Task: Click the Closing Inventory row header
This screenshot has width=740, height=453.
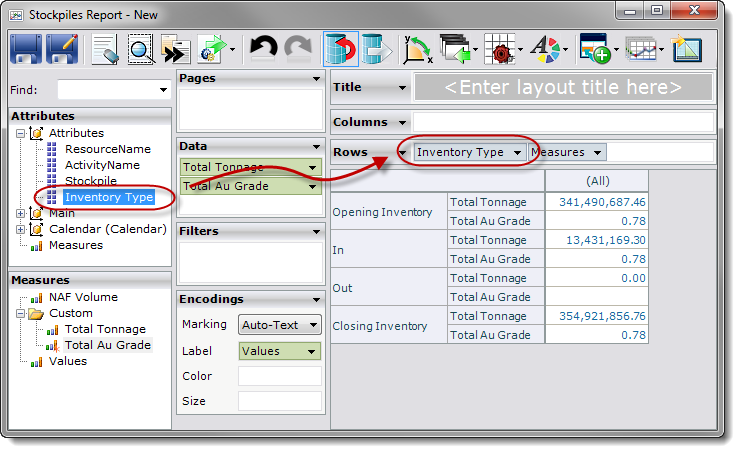Action: (x=389, y=326)
